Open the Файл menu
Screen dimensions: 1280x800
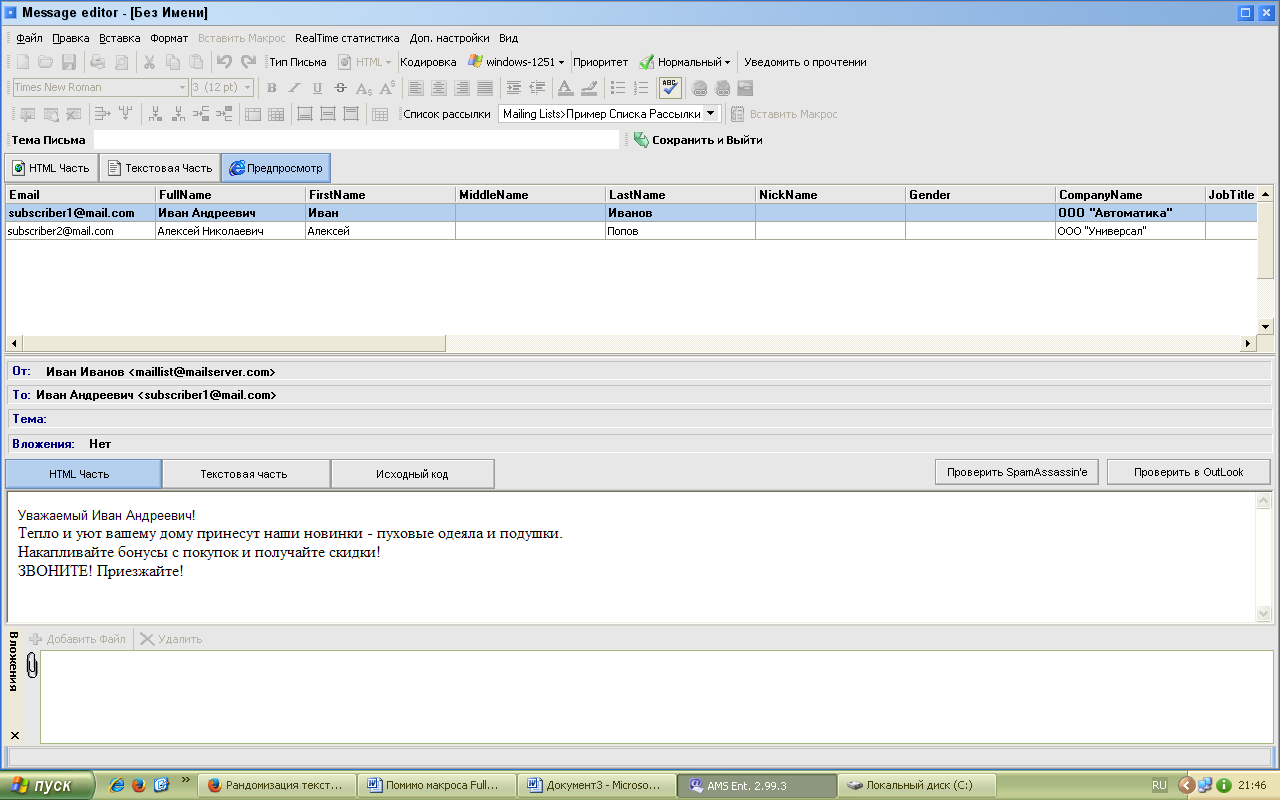coord(29,38)
